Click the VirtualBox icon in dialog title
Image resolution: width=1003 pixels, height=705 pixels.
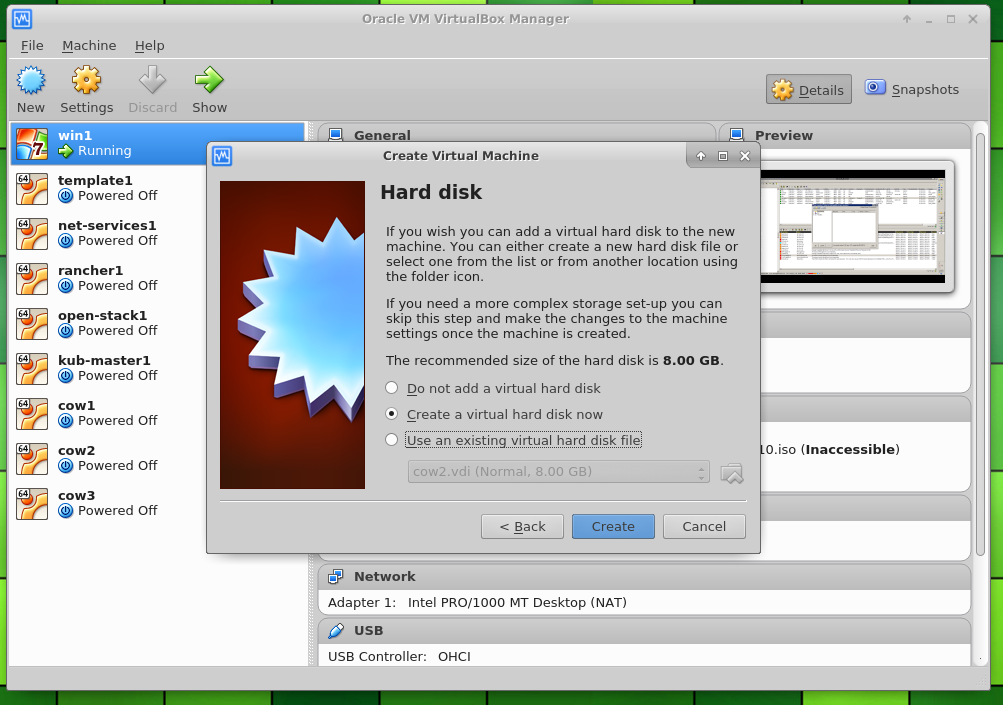(x=222, y=156)
